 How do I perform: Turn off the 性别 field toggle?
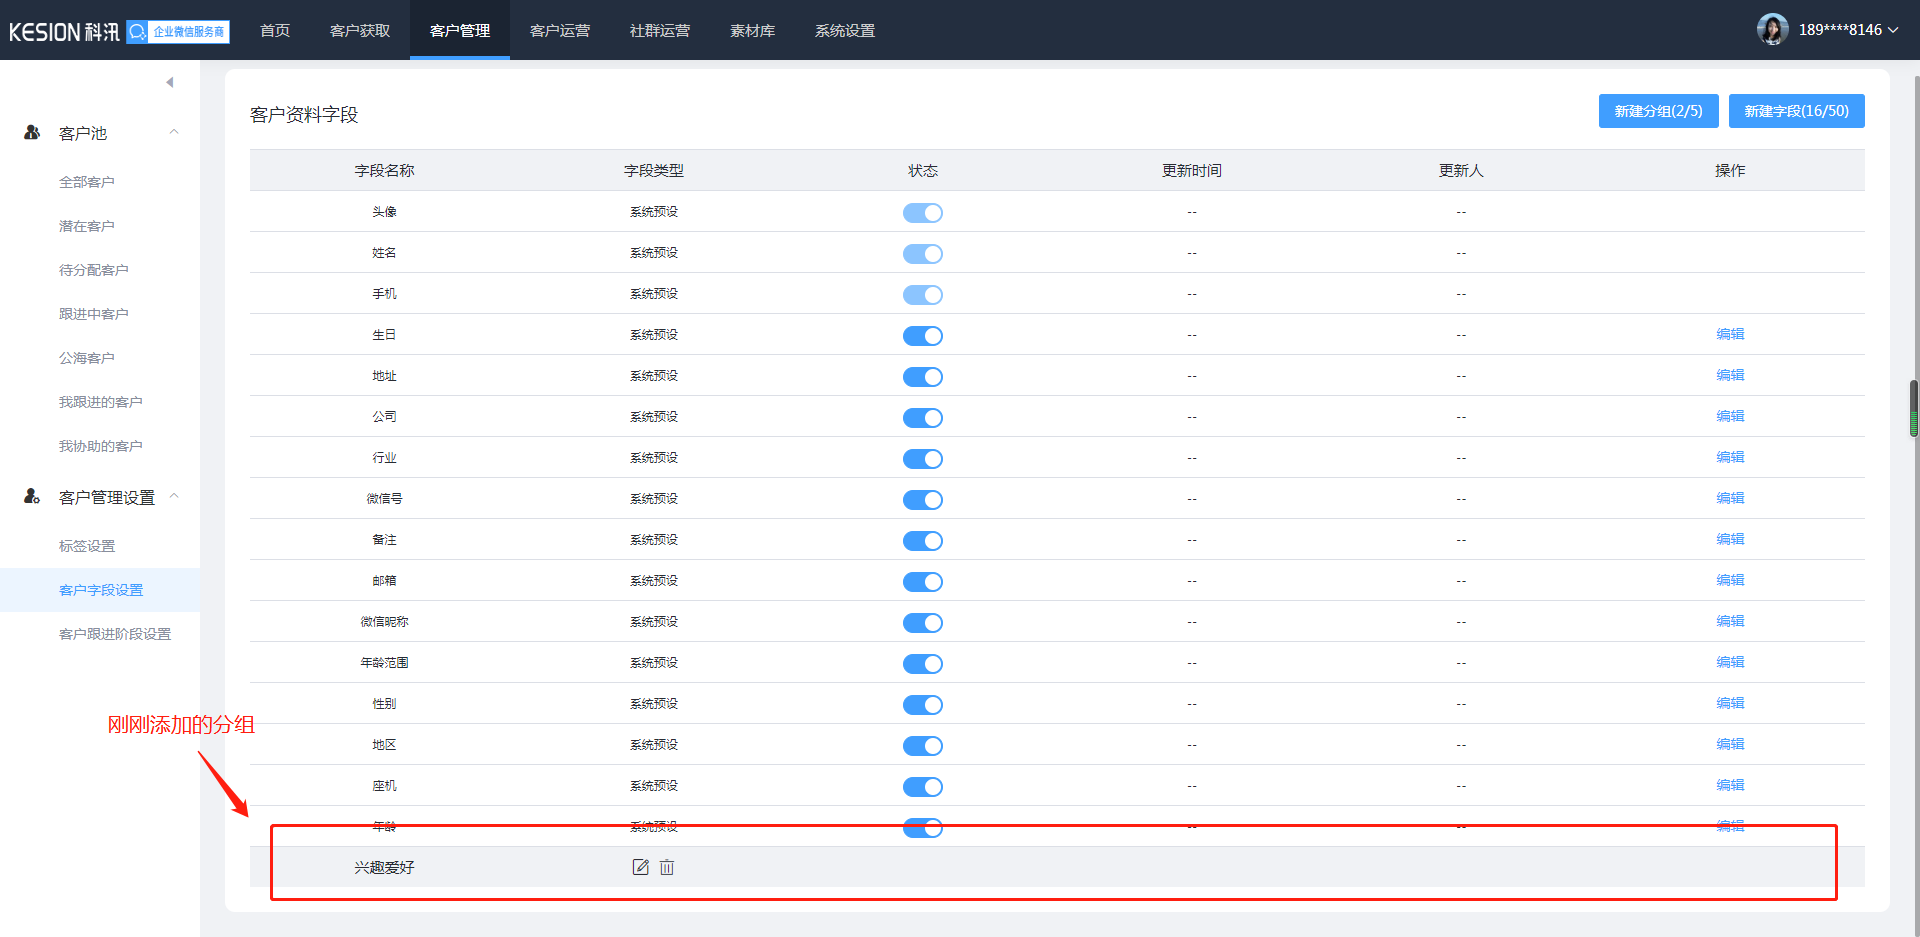tap(922, 705)
